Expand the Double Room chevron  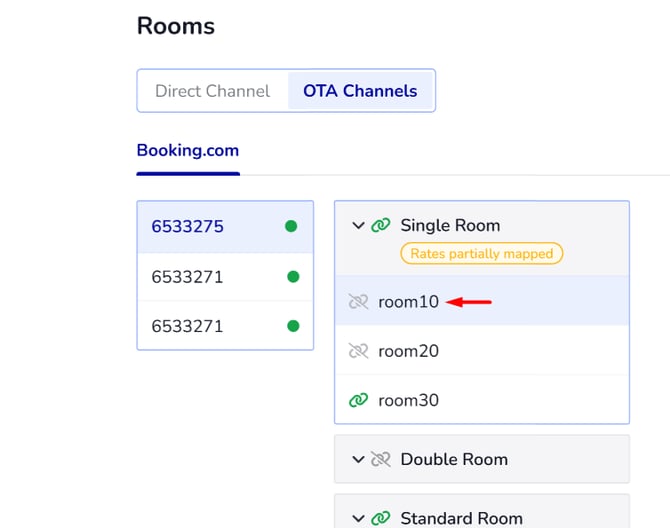(x=358, y=459)
